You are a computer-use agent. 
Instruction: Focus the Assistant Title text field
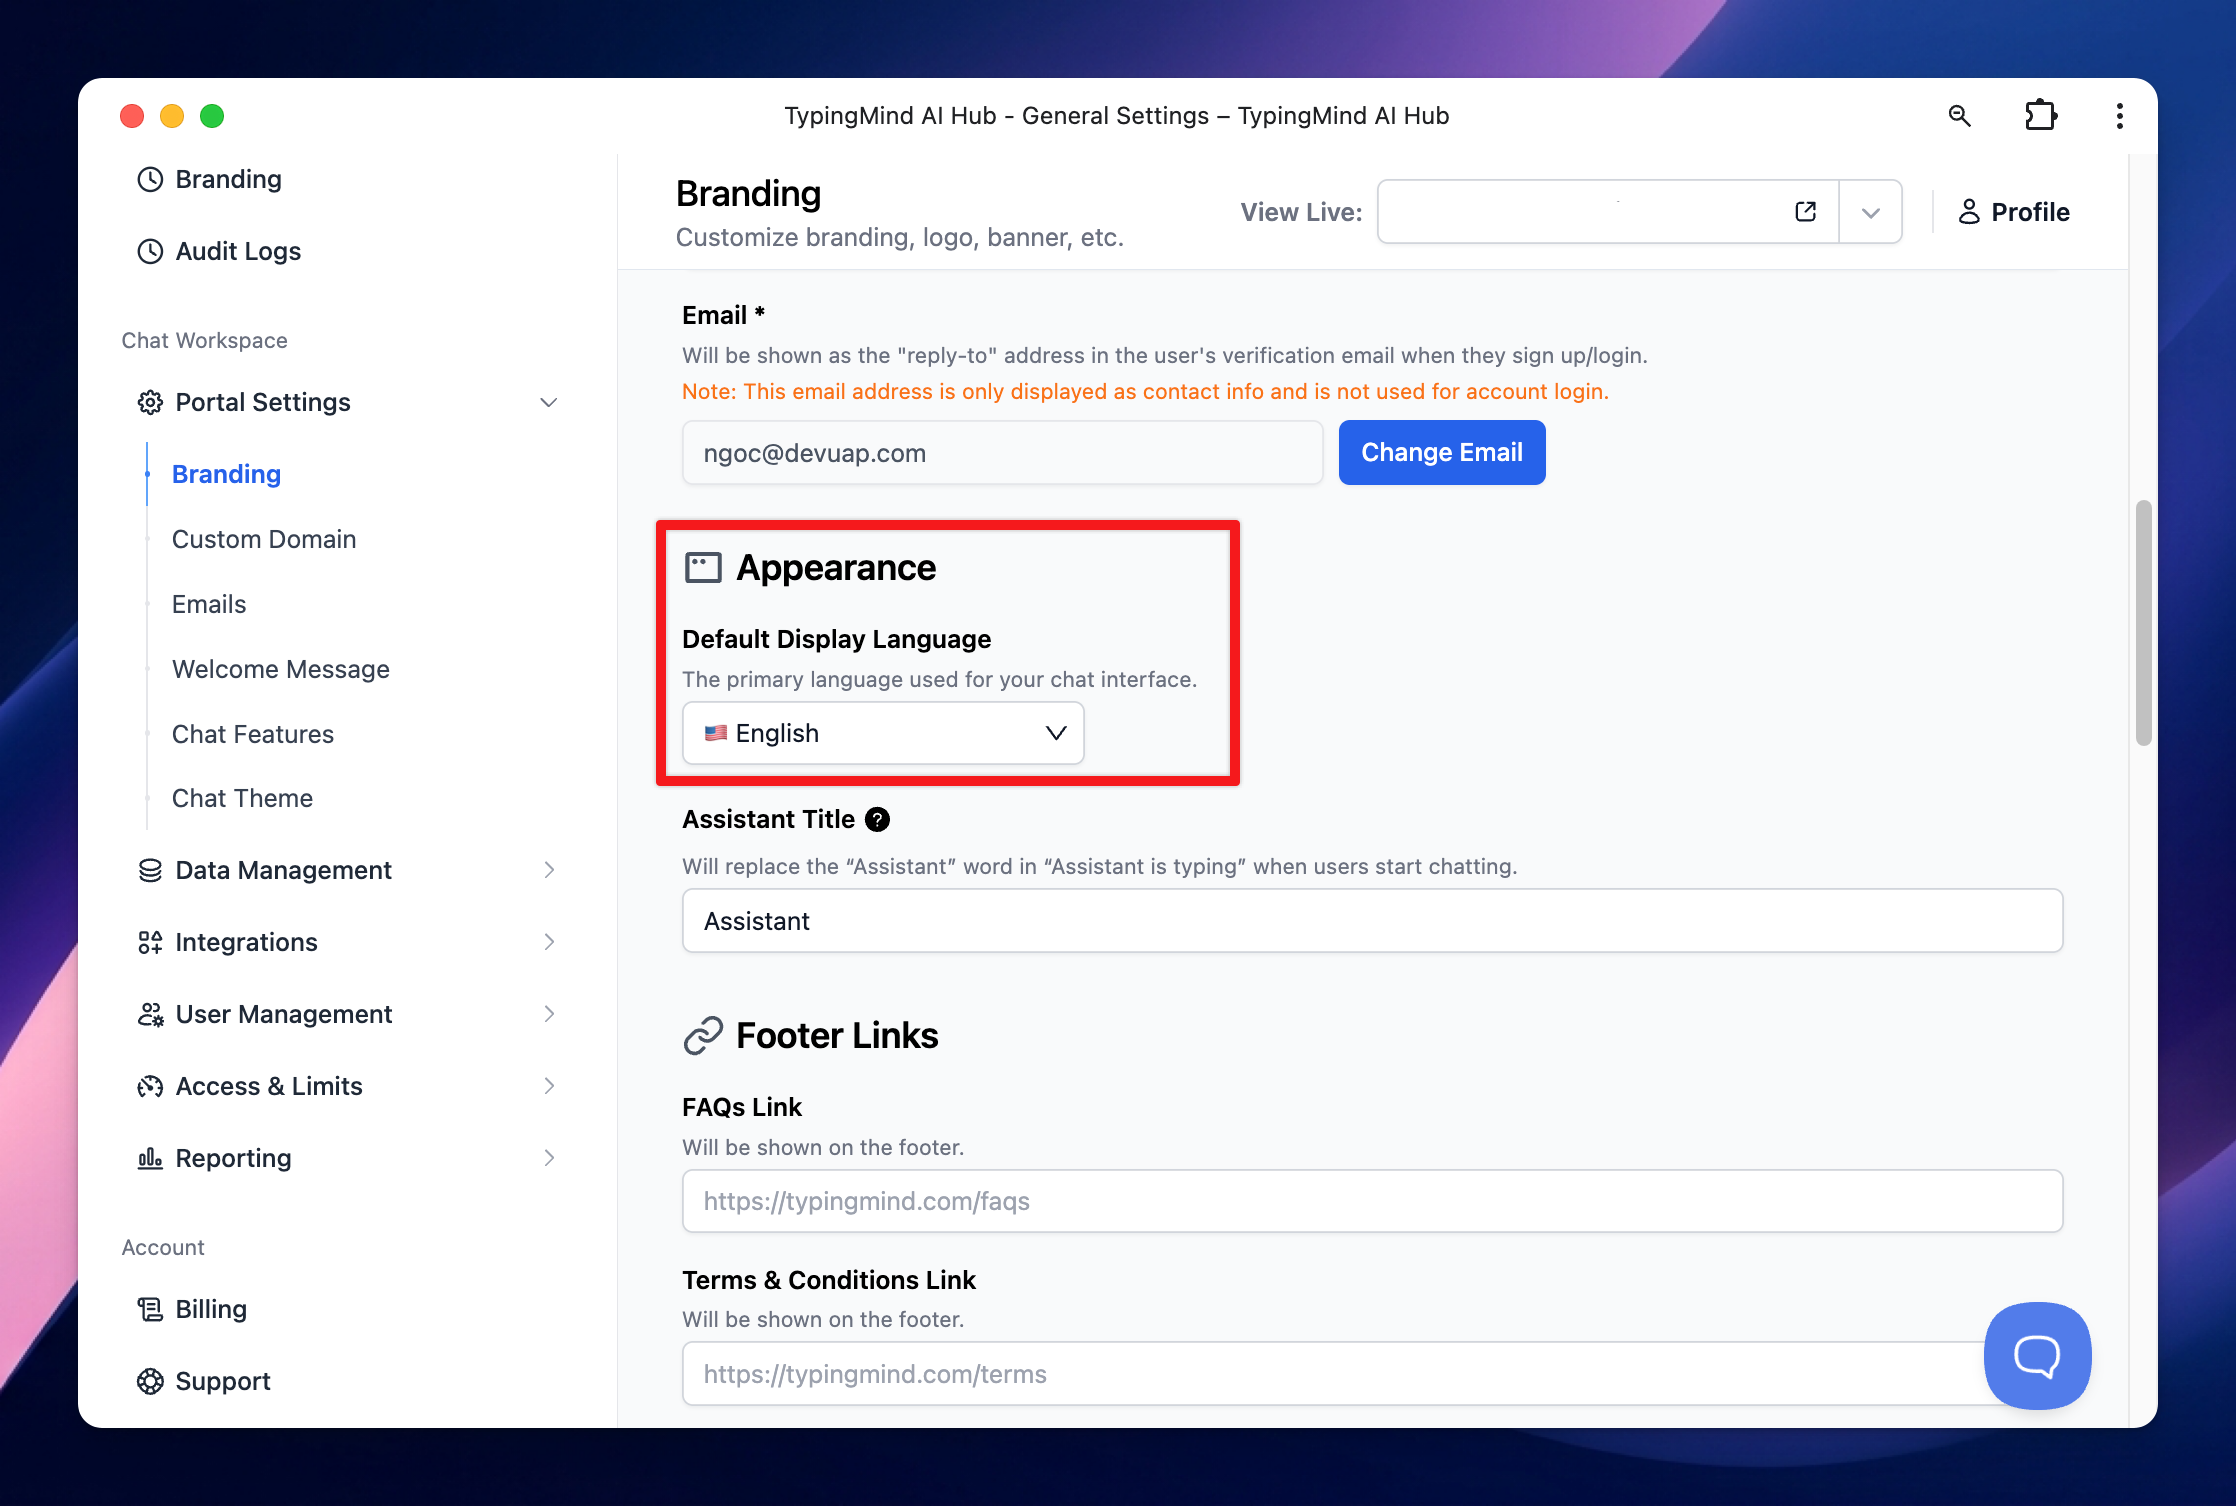coord(1372,921)
